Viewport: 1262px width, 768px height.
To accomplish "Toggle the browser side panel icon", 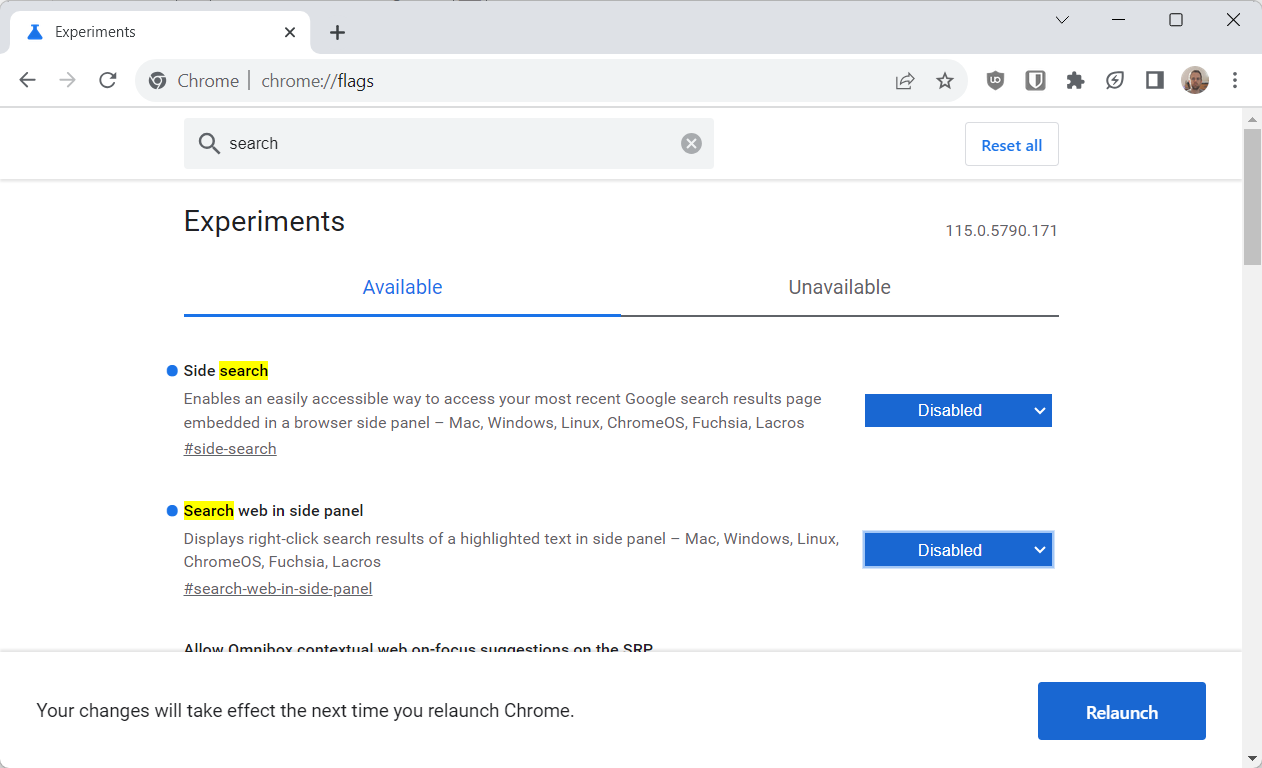I will coord(1155,81).
